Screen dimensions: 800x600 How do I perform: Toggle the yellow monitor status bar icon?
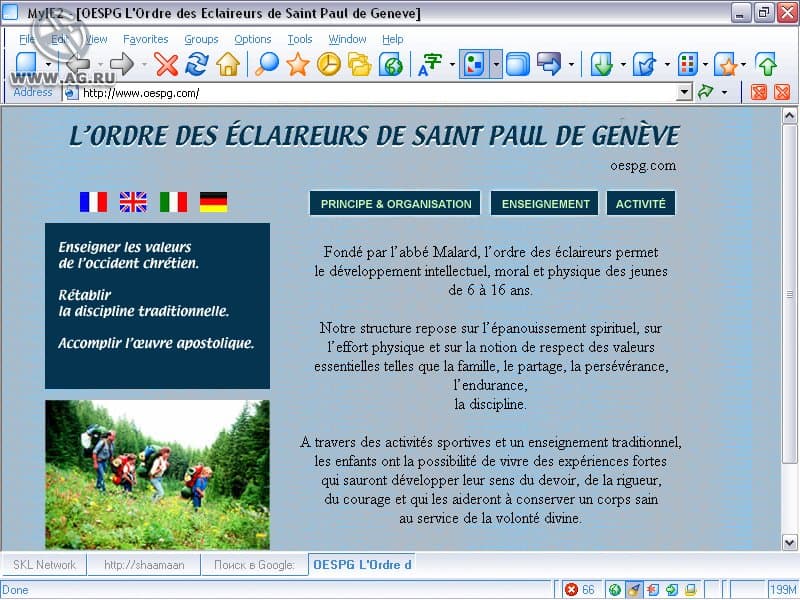click(x=691, y=590)
